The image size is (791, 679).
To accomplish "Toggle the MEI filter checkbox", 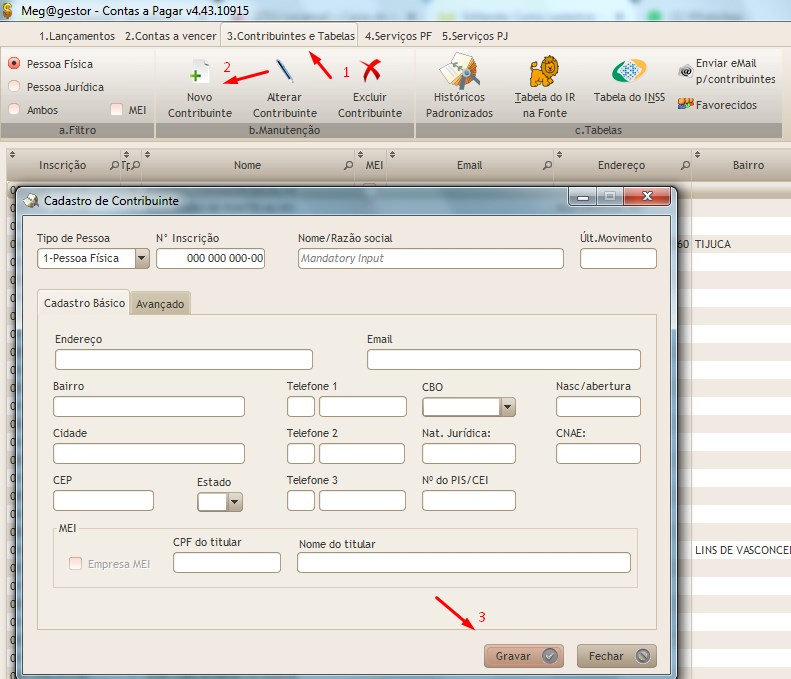I will [x=117, y=110].
